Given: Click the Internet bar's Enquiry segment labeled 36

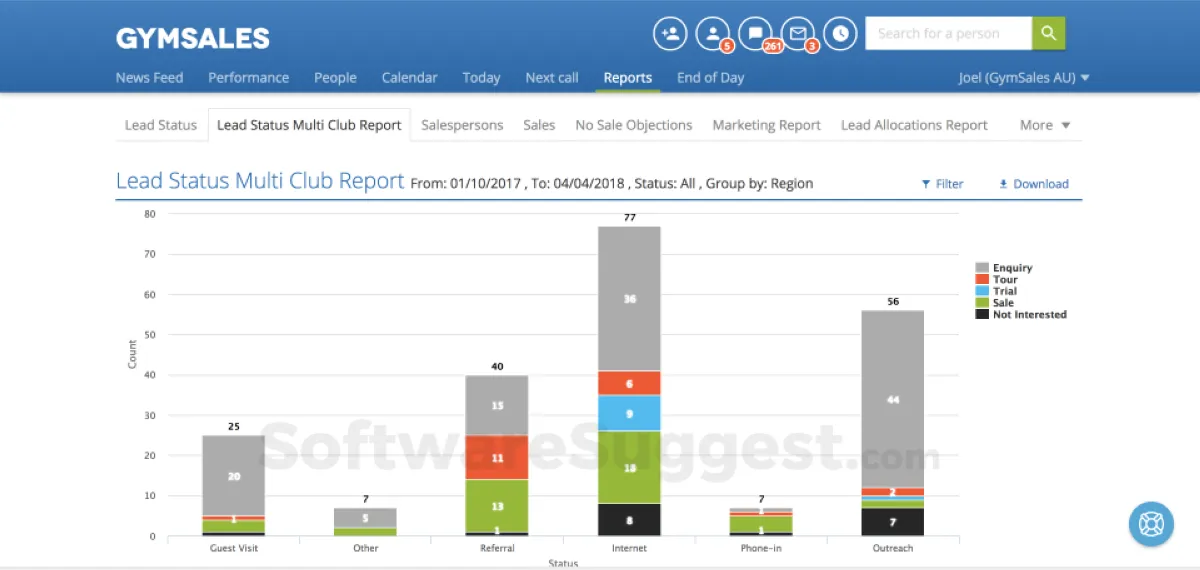Looking at the screenshot, I should tap(630, 299).
